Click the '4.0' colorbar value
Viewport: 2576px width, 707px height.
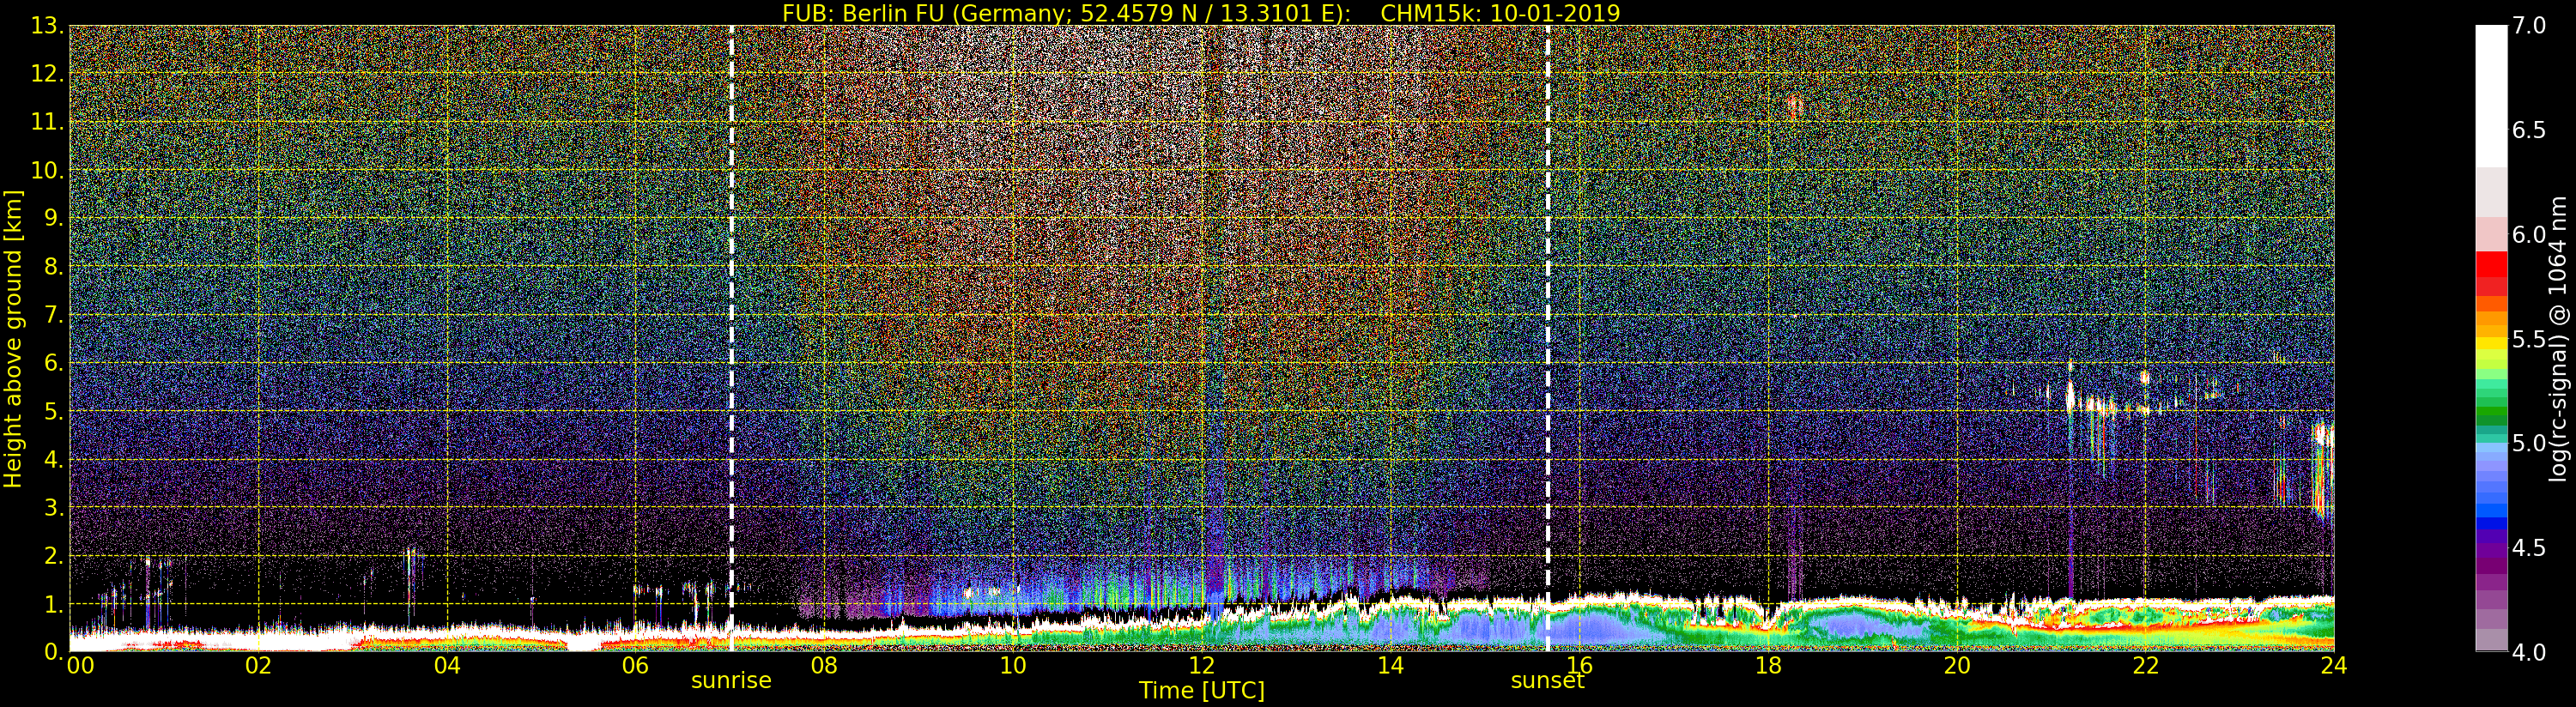[x=2529, y=652]
